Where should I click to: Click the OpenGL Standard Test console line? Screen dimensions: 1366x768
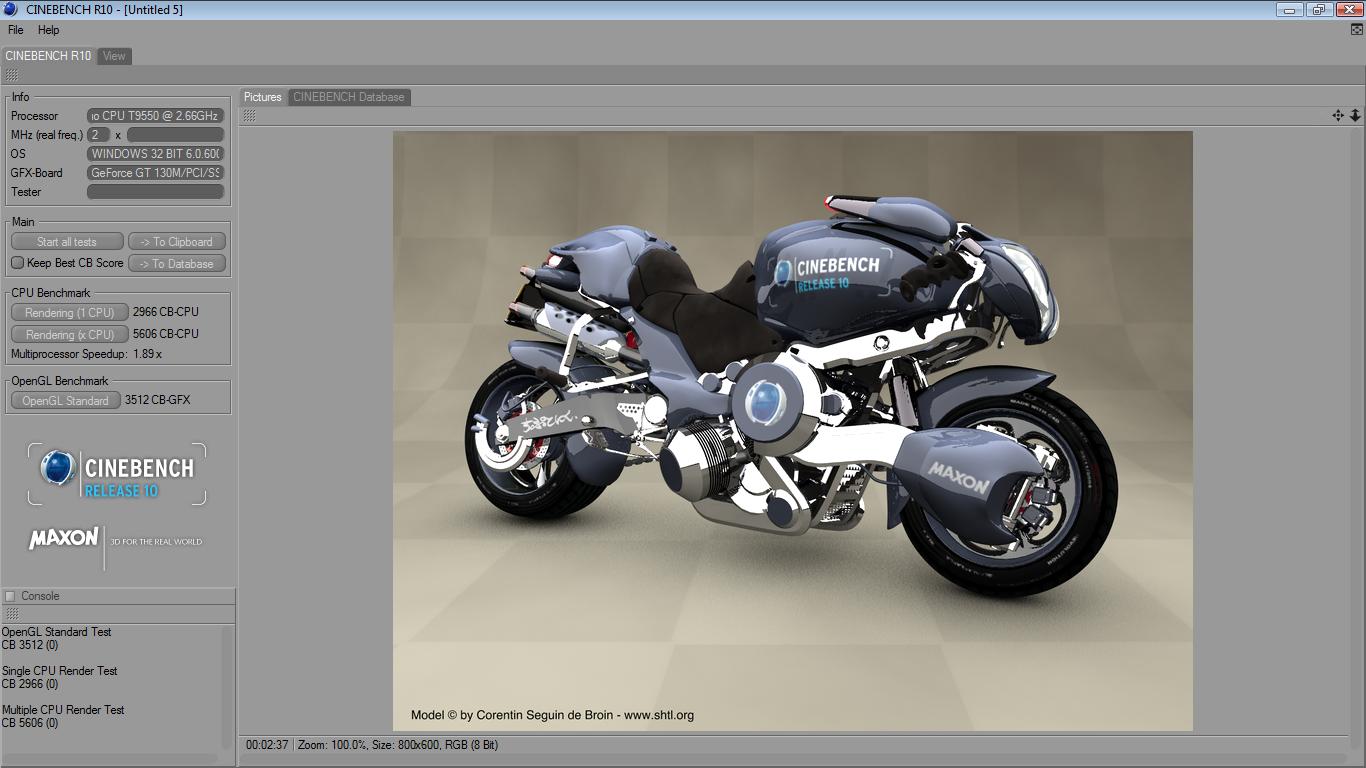coord(57,632)
